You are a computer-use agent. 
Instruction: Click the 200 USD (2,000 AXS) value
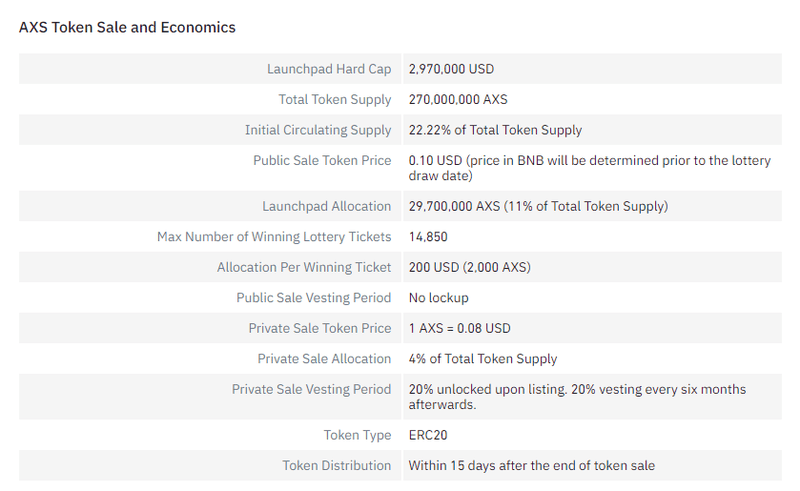469,267
